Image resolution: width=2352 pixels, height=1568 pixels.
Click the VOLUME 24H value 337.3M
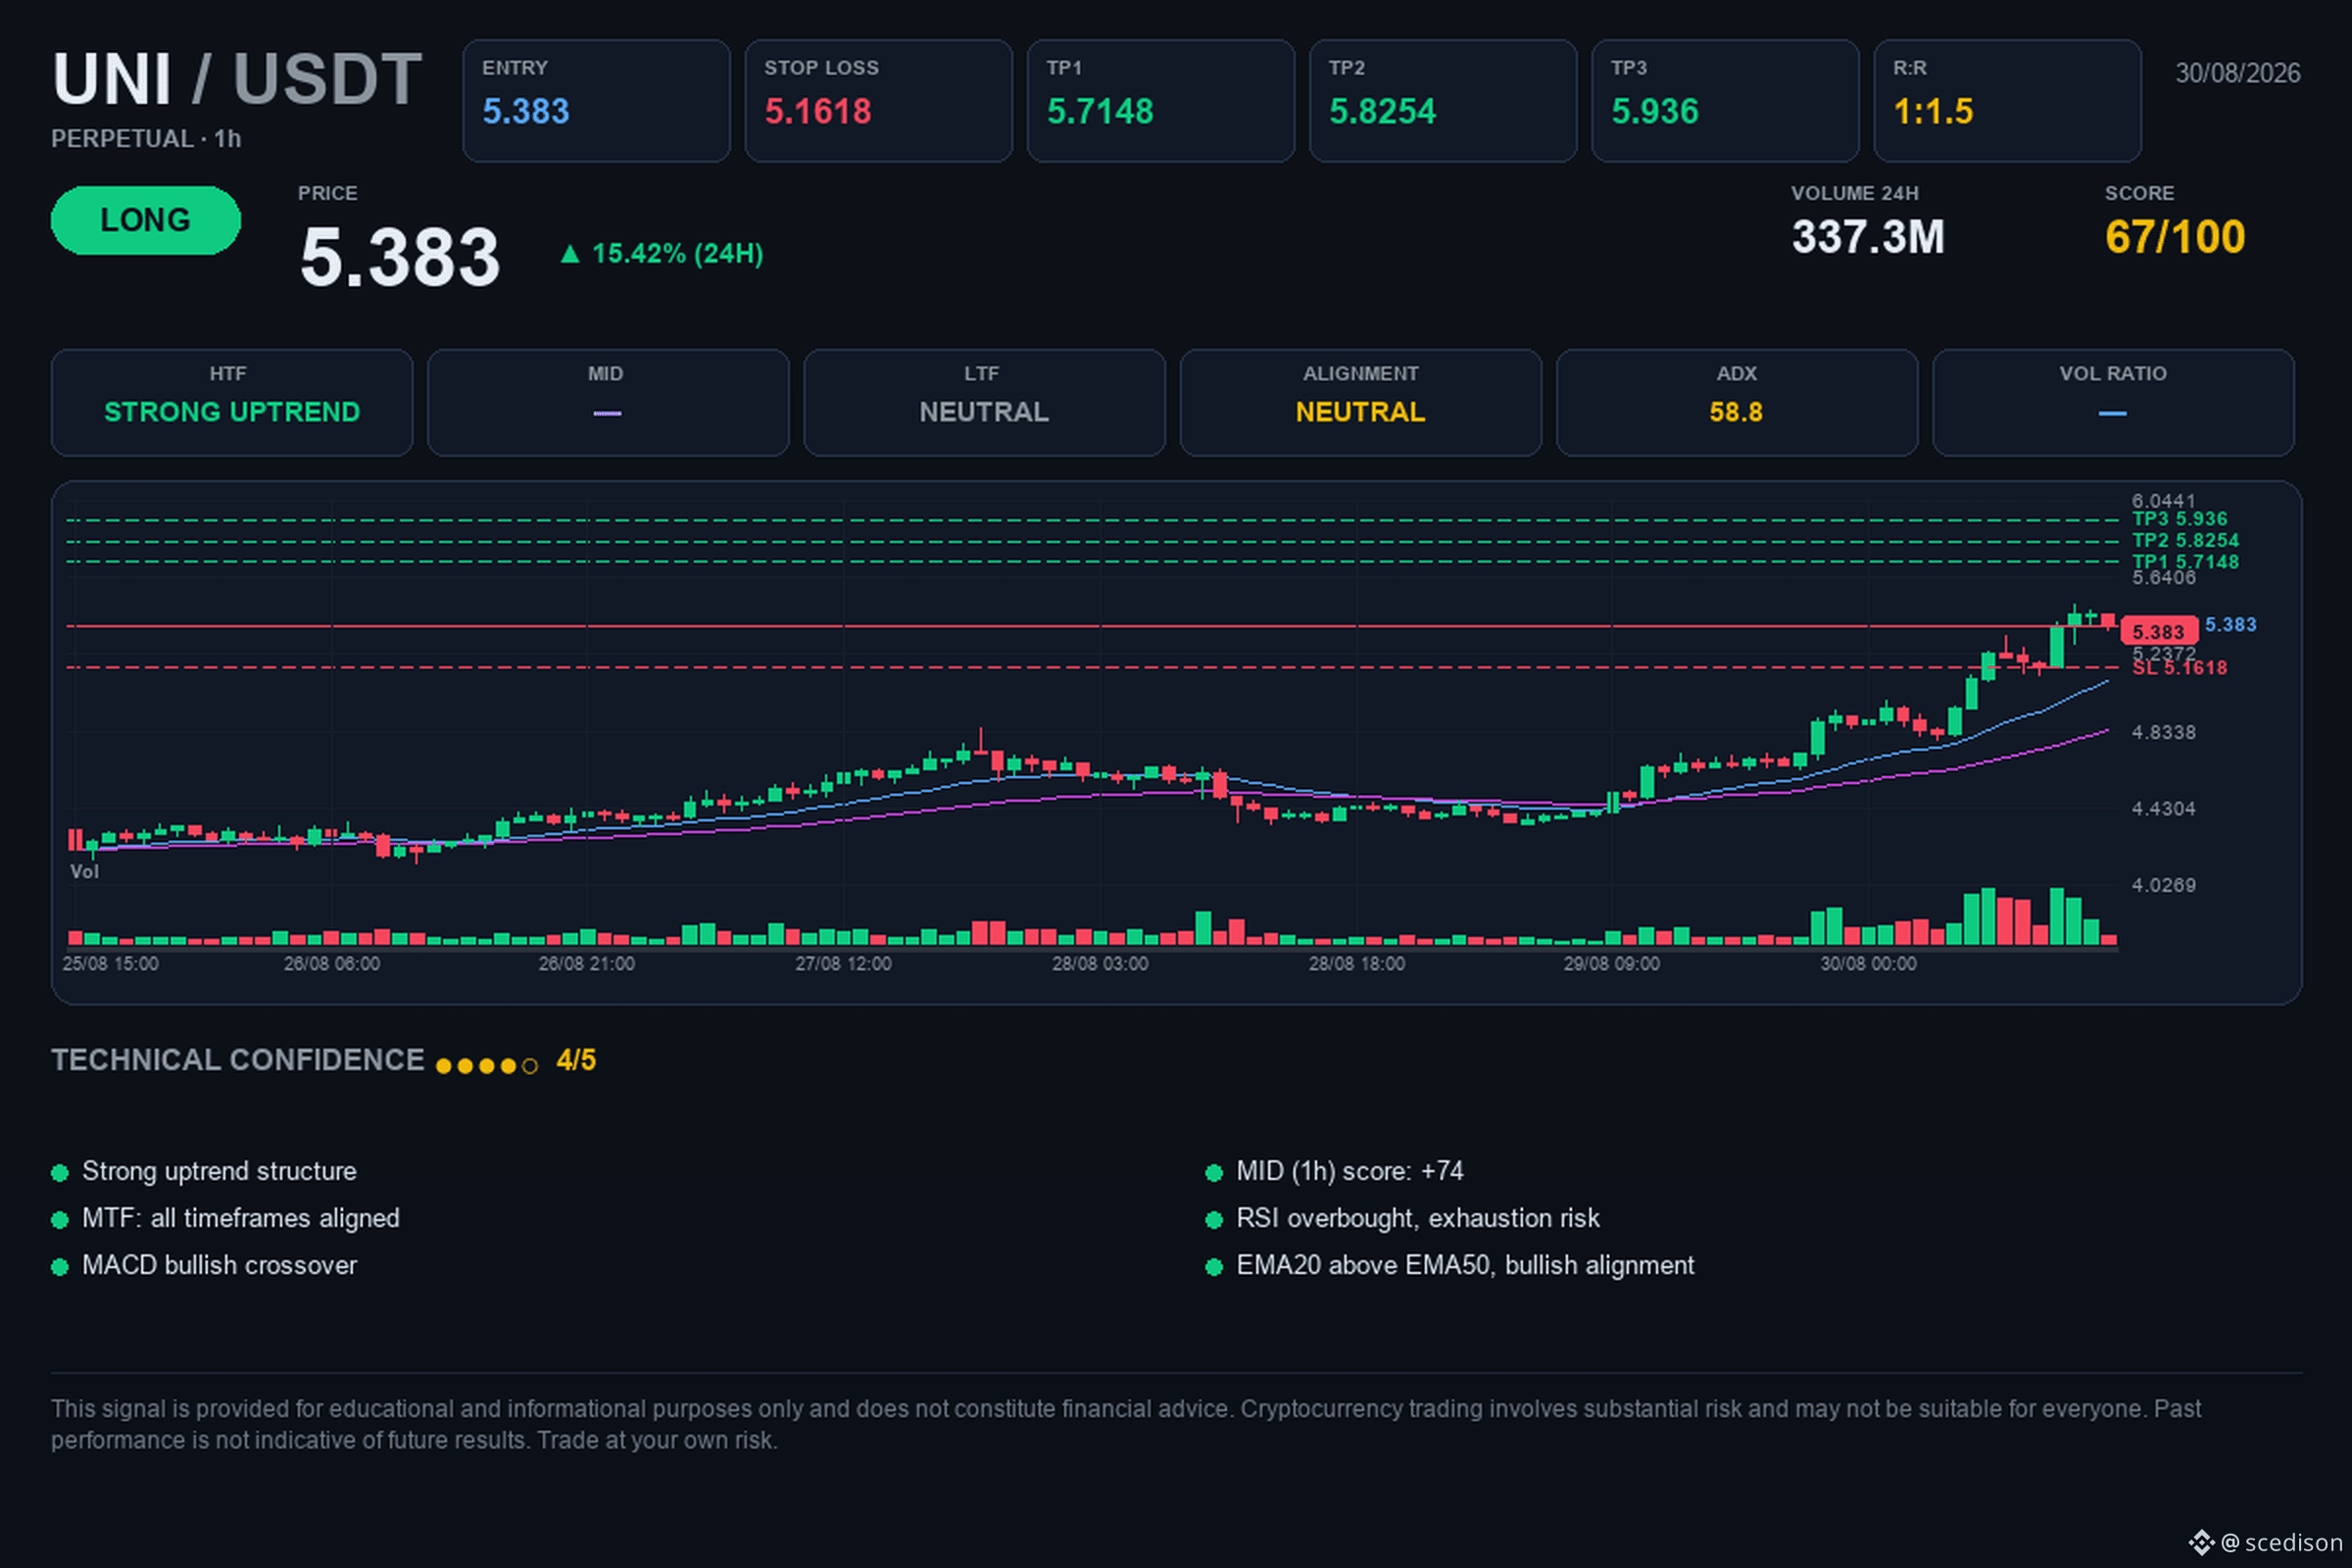[x=1868, y=238]
